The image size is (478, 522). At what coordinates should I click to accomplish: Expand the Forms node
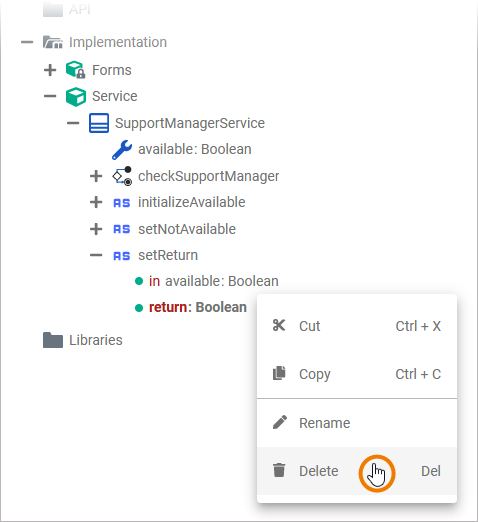(x=50, y=70)
